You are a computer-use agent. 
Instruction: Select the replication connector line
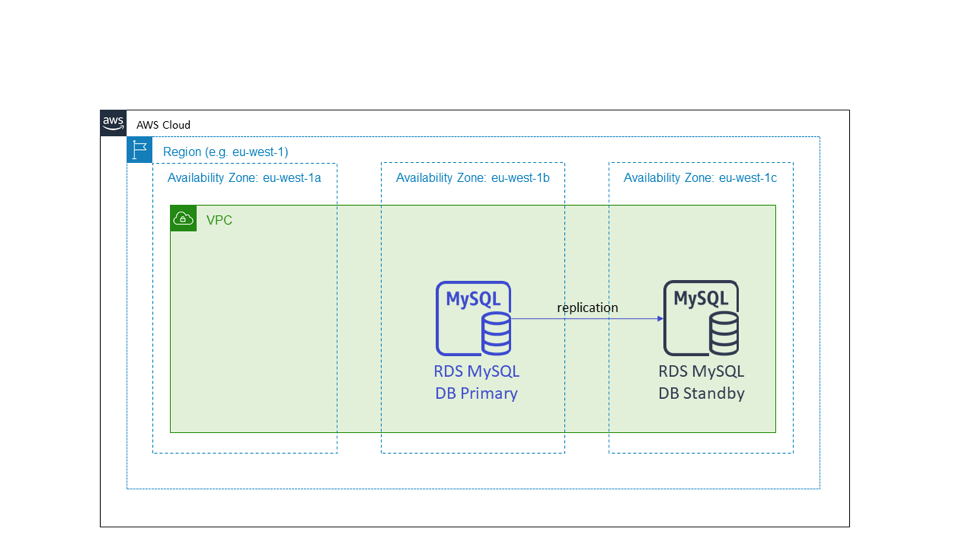pos(585,319)
